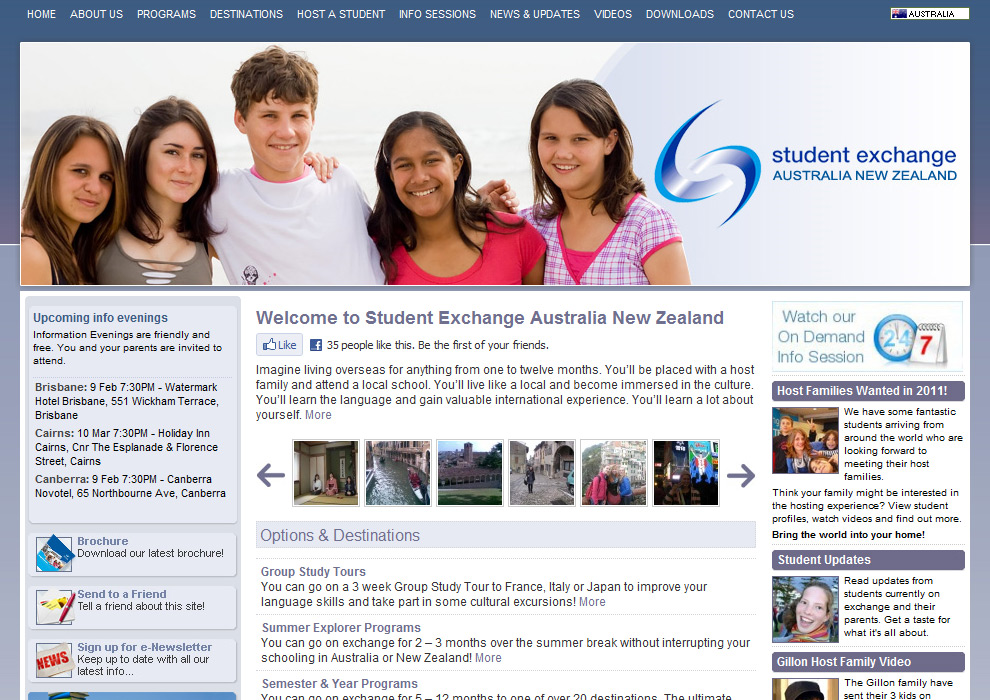Open the Gillon Host Family Video heading

click(868, 661)
